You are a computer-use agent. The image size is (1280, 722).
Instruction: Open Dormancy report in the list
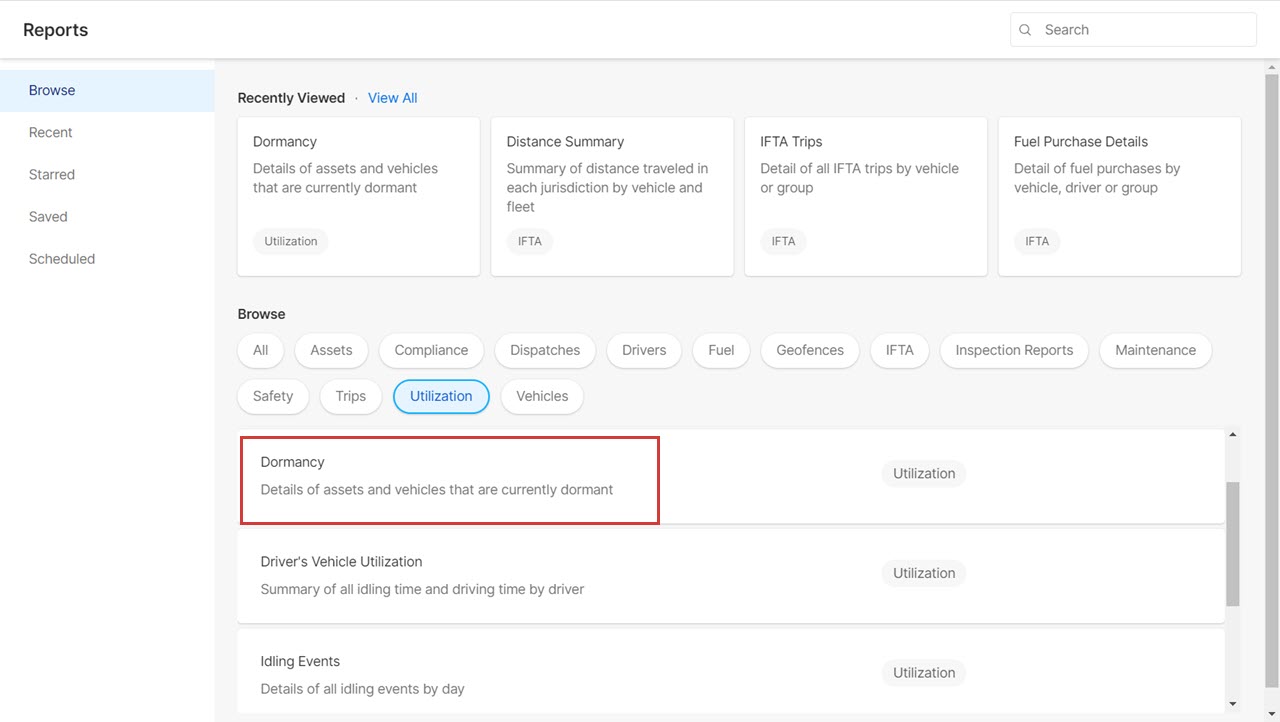coord(731,477)
